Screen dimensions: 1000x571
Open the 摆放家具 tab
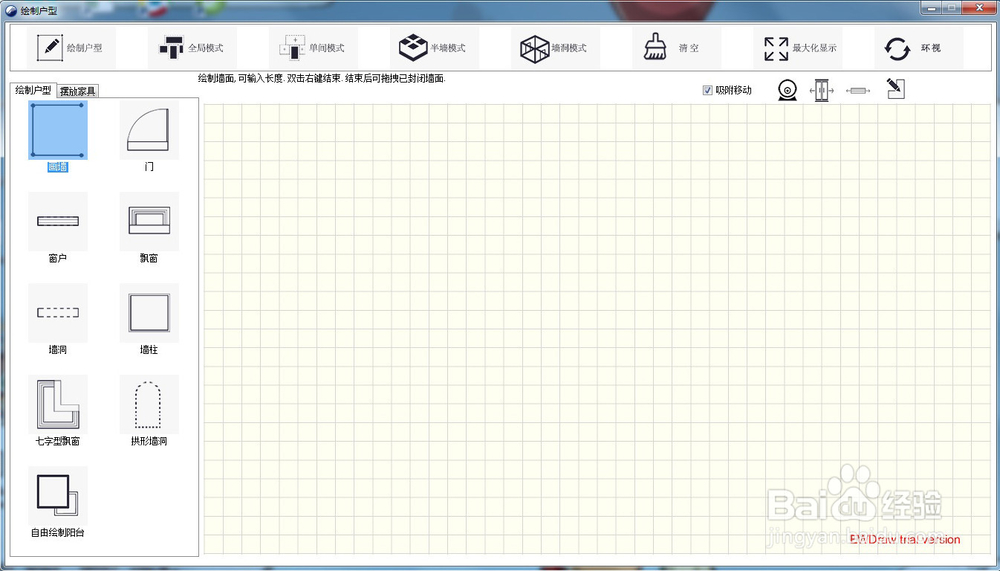pyautogui.click(x=78, y=91)
